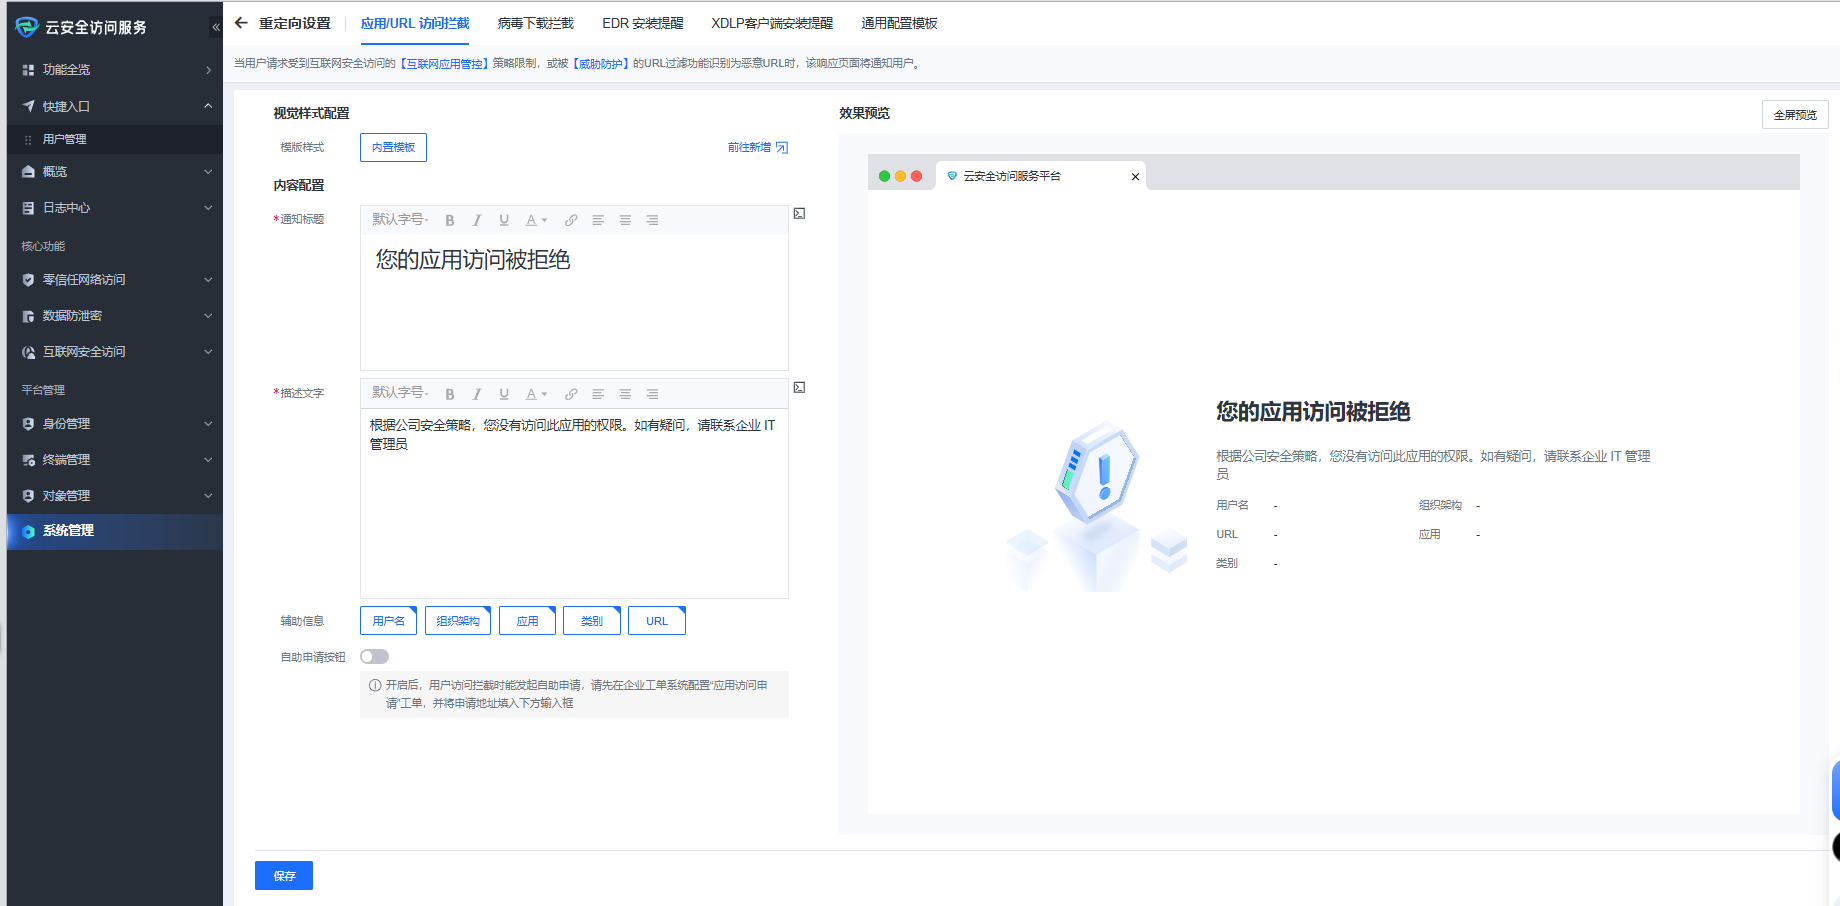The image size is (1840, 906).
Task: Center align text in 通知标题 editor
Action: pos(625,220)
